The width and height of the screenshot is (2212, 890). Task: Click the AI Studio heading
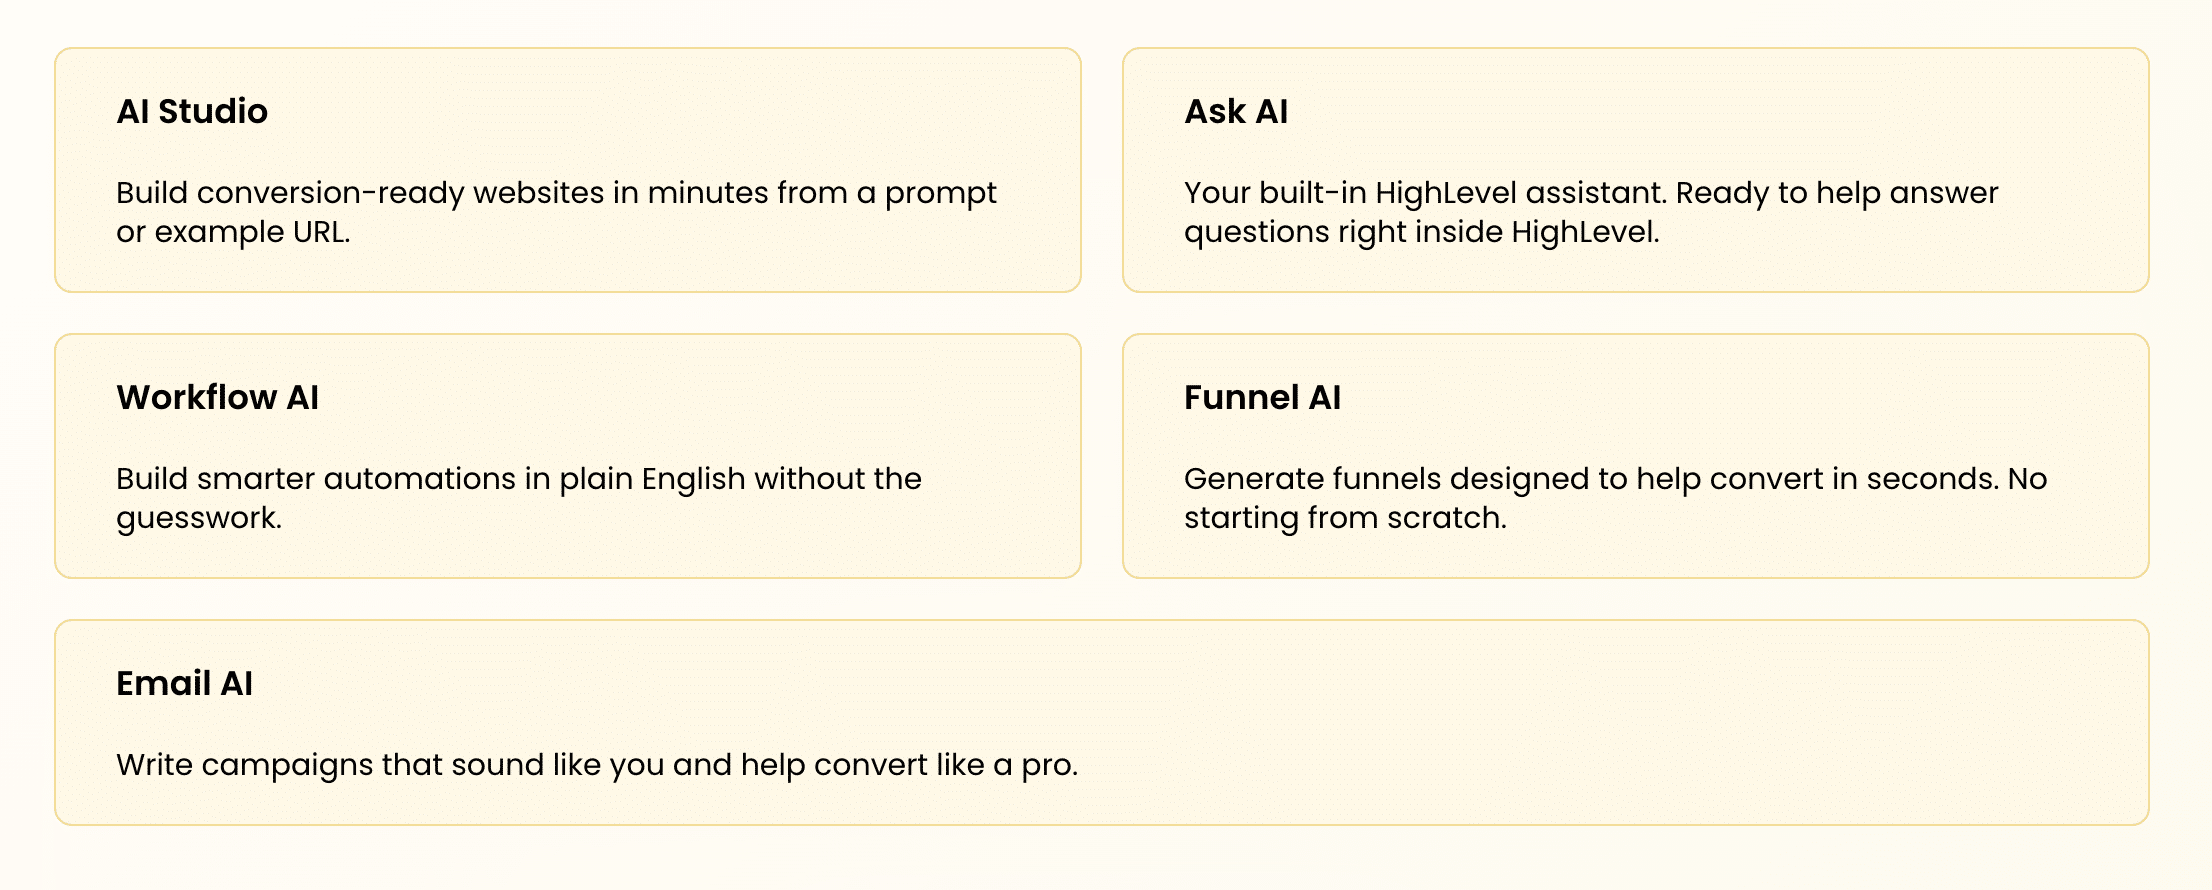[x=192, y=111]
